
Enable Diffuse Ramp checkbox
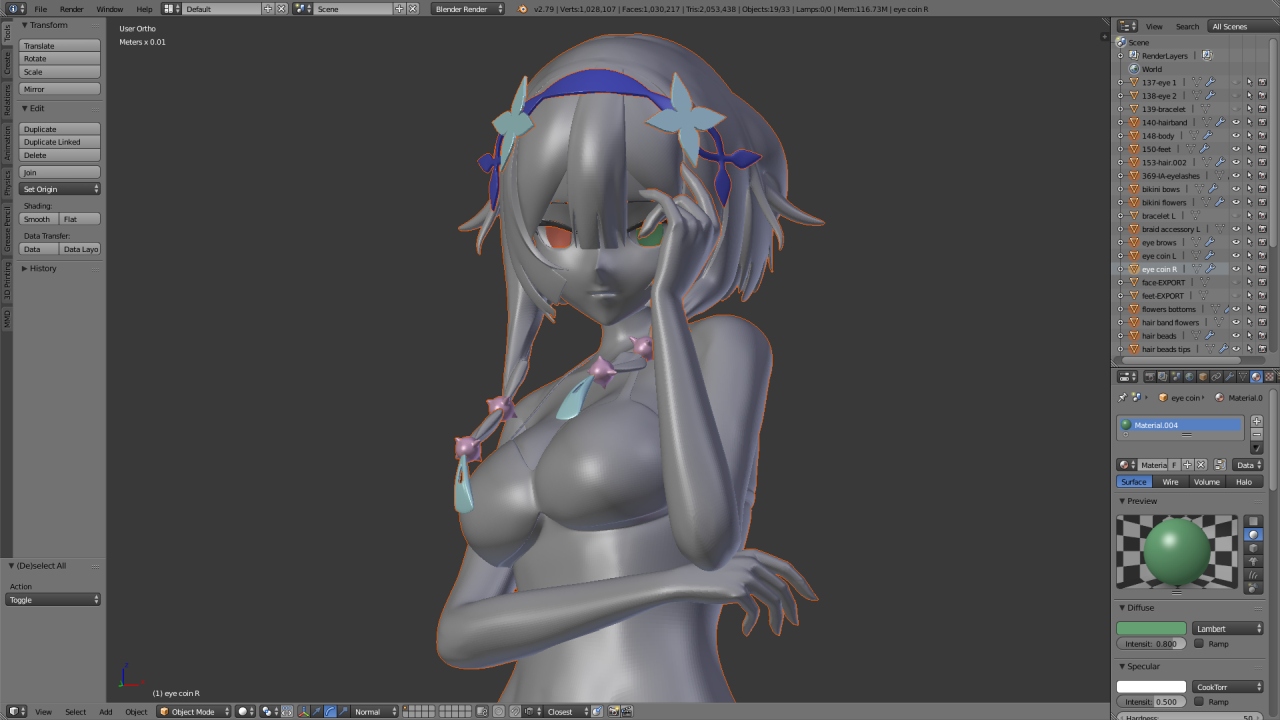(1199, 644)
